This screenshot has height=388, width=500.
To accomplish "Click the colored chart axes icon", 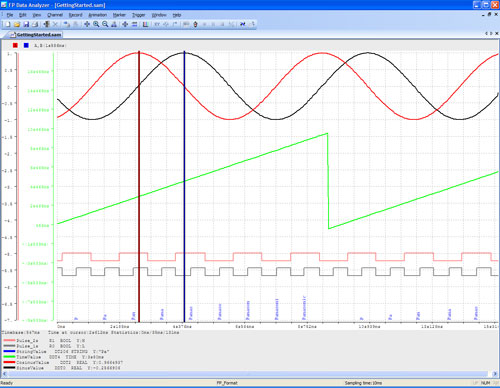I will coord(145,24).
